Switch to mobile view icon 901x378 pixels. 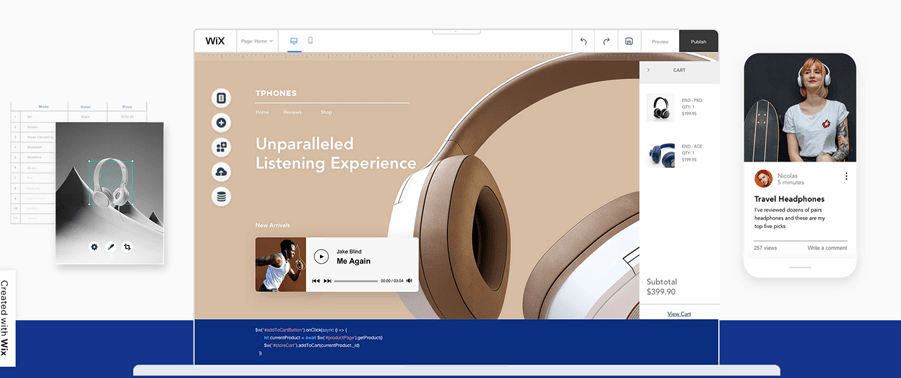pyautogui.click(x=310, y=41)
